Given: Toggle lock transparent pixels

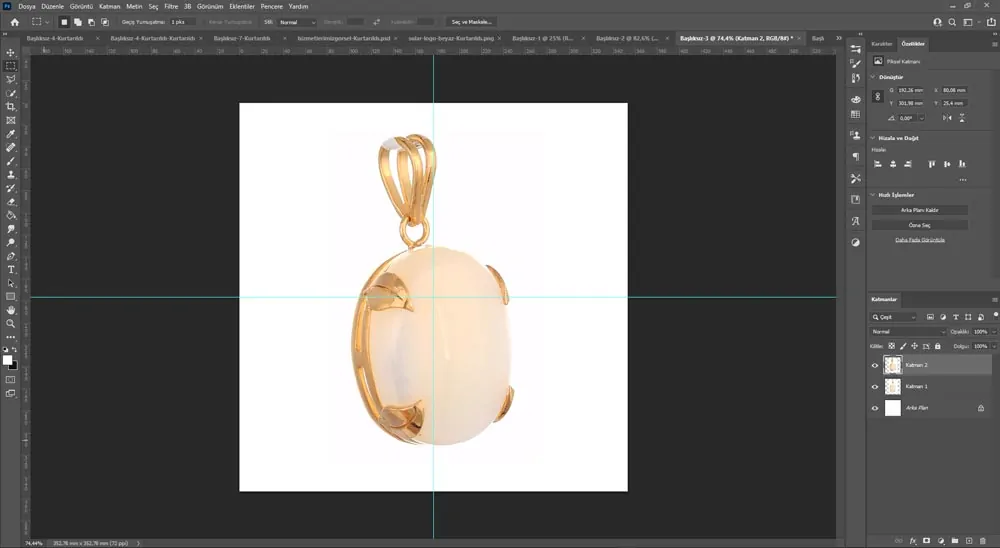Looking at the screenshot, I should click(892, 346).
